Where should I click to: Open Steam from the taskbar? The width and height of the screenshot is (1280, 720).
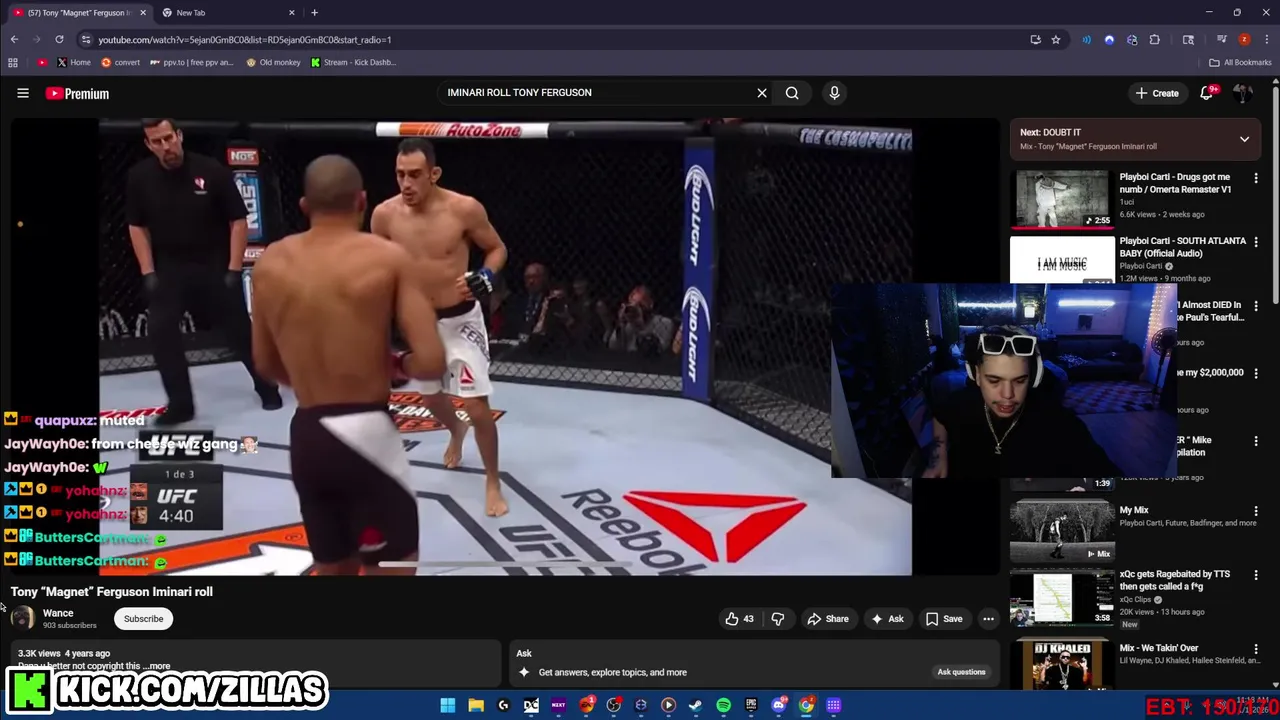pos(695,705)
